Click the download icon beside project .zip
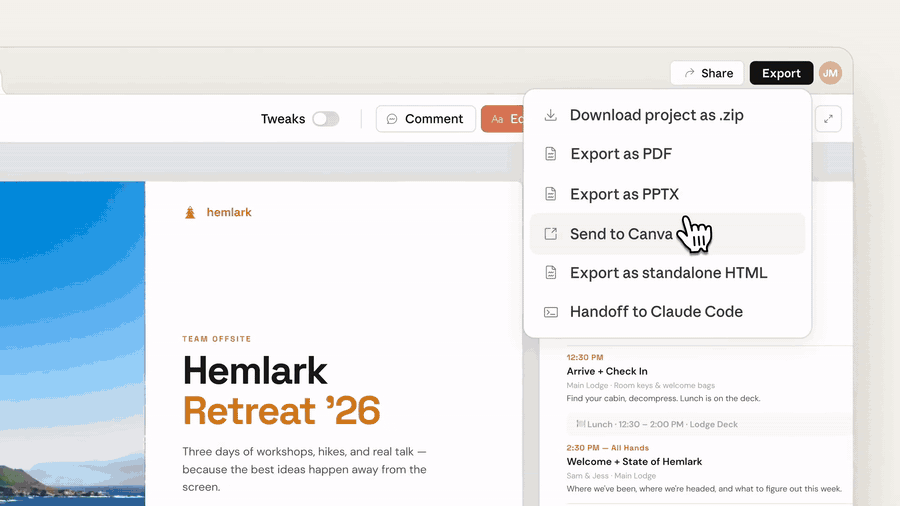The height and width of the screenshot is (506, 900). [550, 115]
